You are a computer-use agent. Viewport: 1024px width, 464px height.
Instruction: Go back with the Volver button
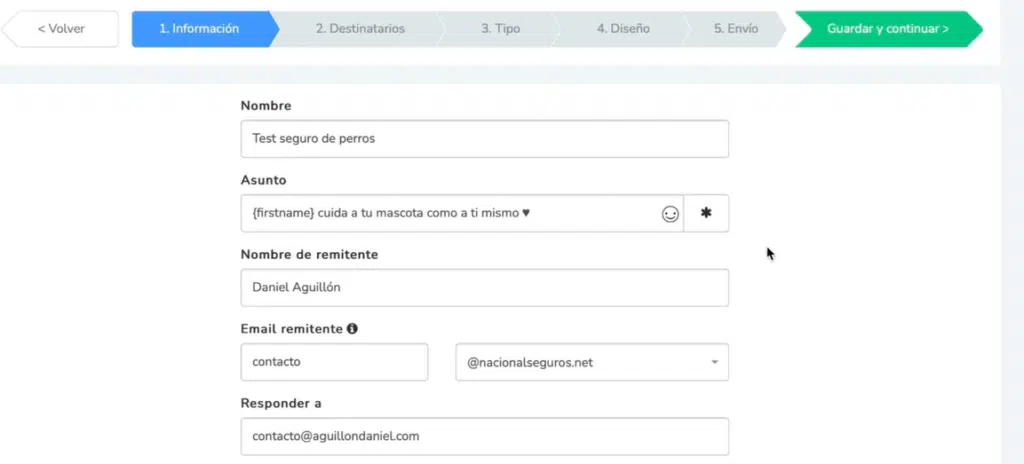[x=61, y=29]
